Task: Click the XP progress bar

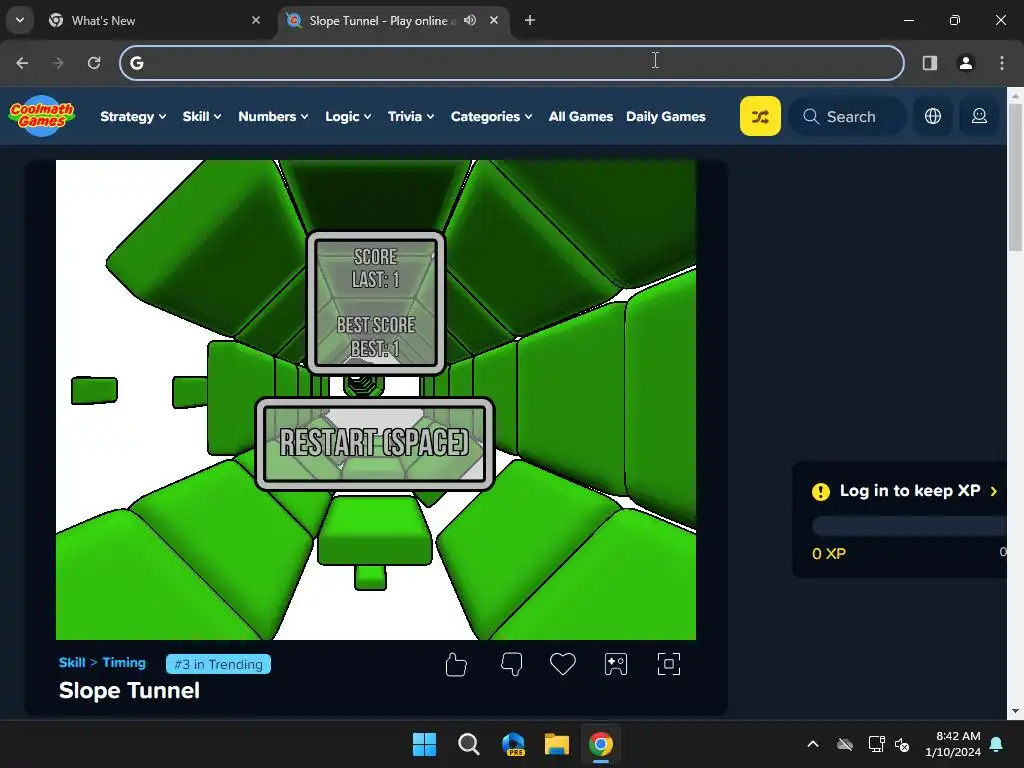Action: pos(908,526)
